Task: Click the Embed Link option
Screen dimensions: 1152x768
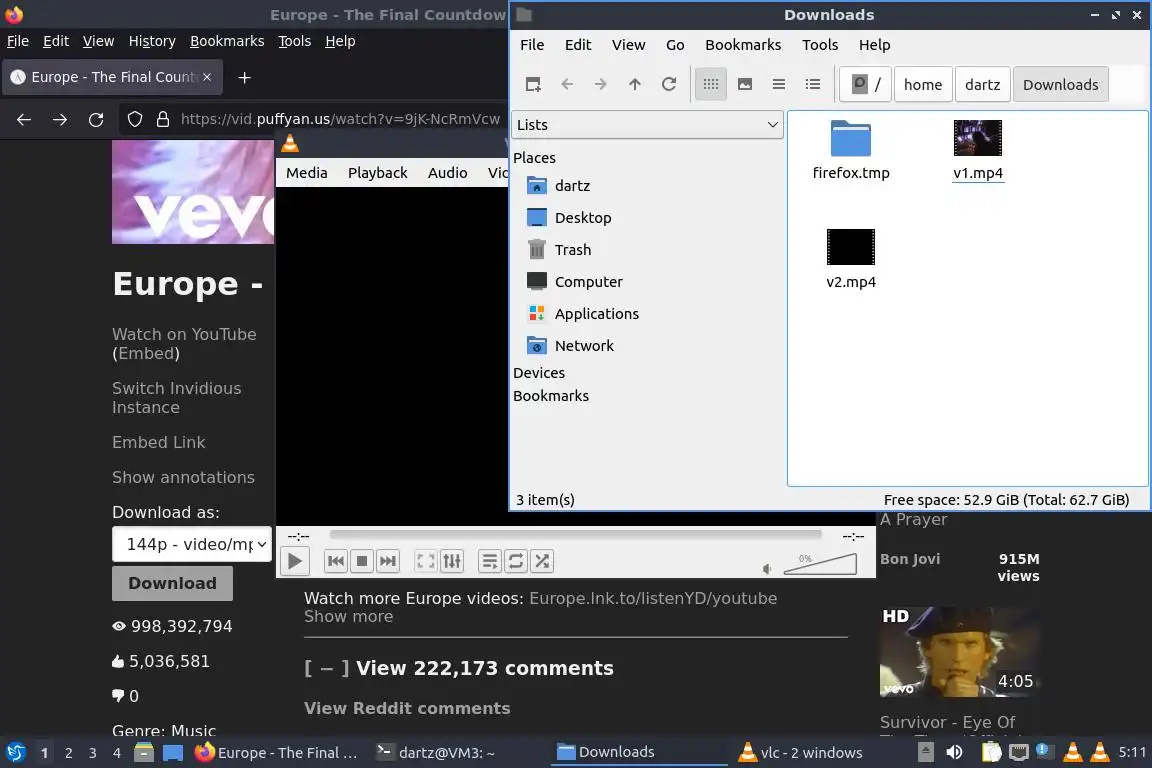Action: pyautogui.click(x=159, y=442)
